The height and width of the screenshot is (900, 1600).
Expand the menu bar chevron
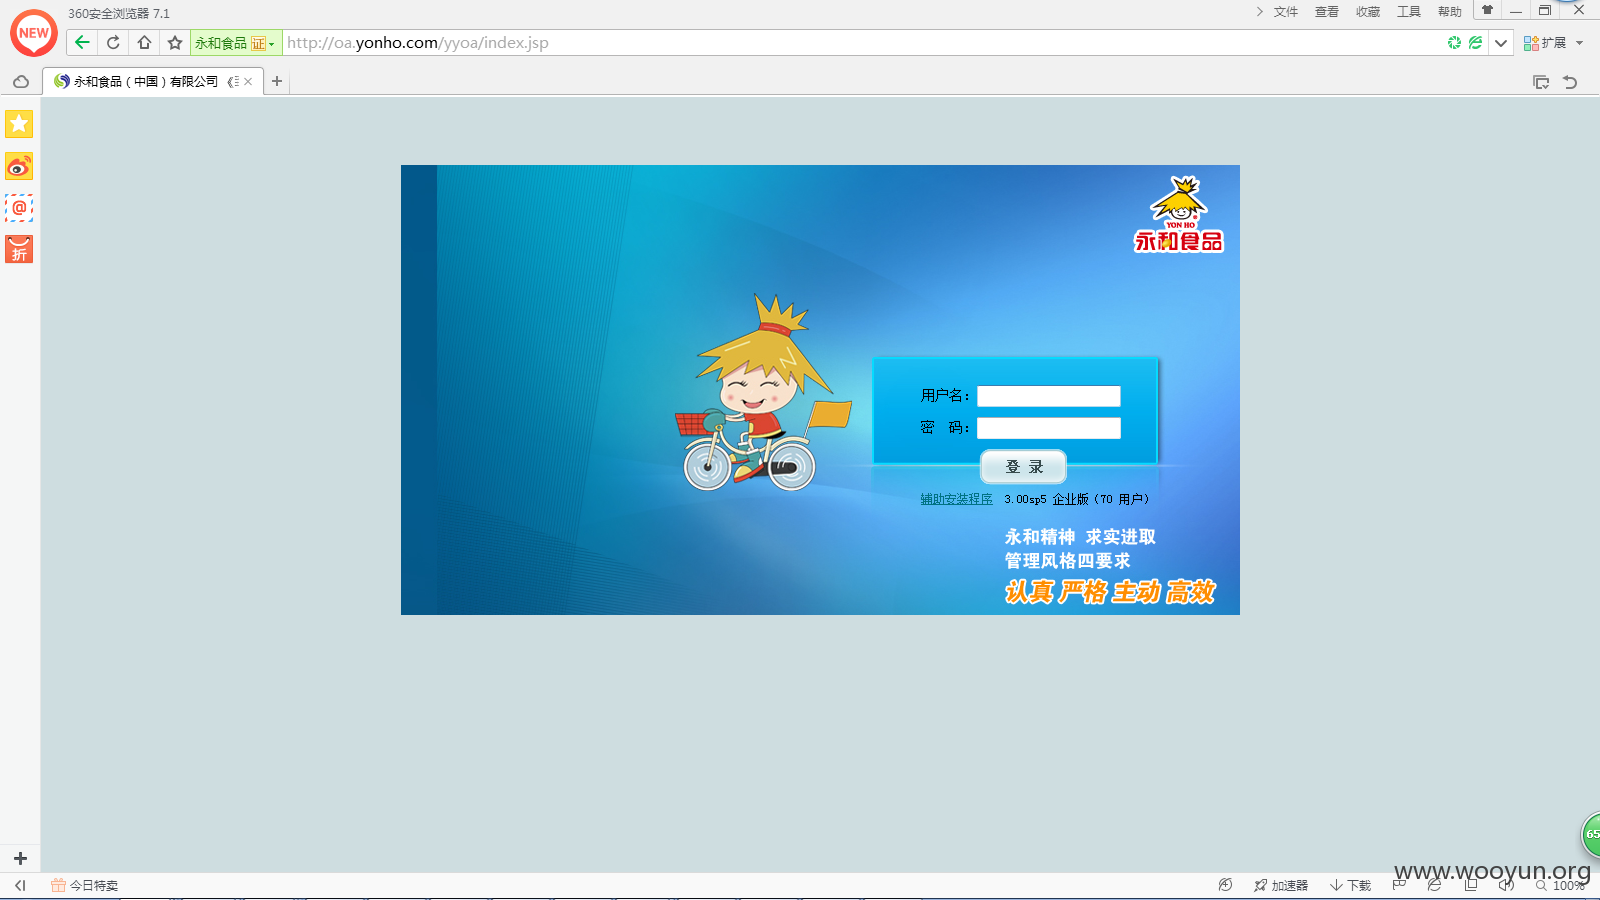pos(1259,12)
